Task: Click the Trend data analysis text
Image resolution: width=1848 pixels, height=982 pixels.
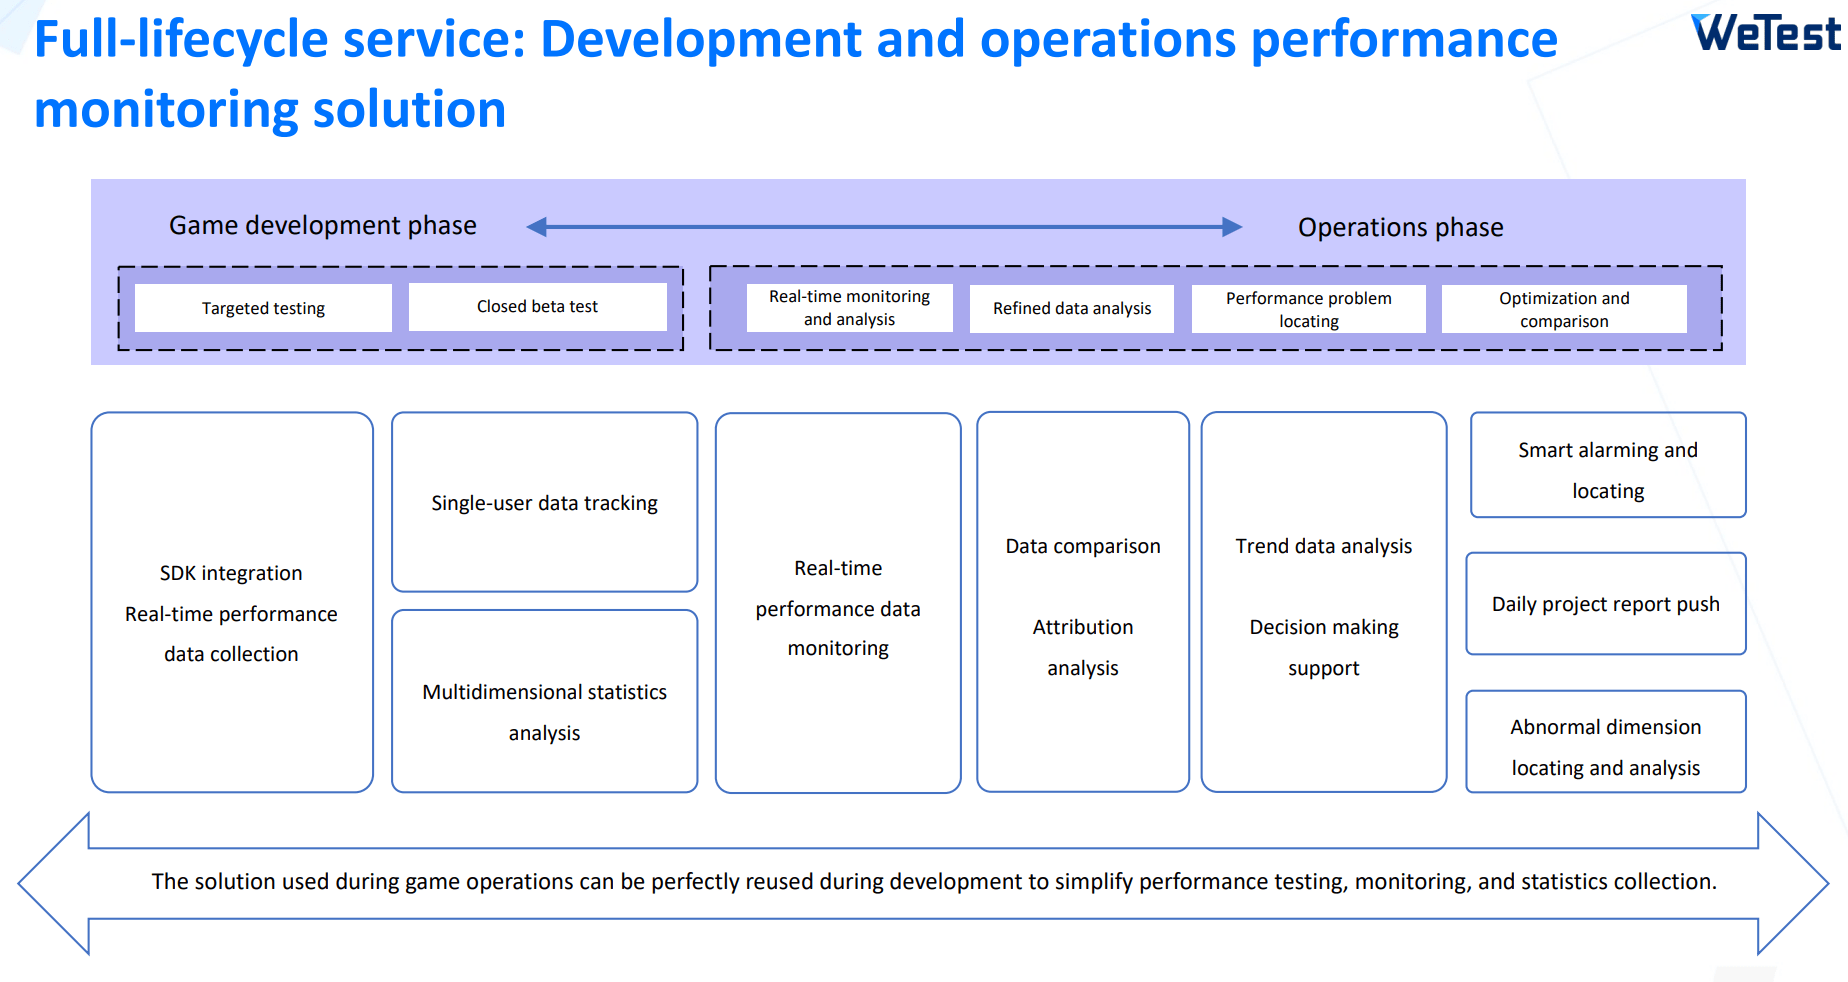Action: 1324,546
